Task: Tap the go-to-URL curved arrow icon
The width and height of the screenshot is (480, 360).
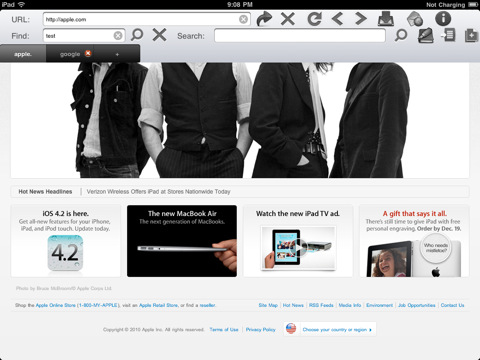Action: coord(264,19)
